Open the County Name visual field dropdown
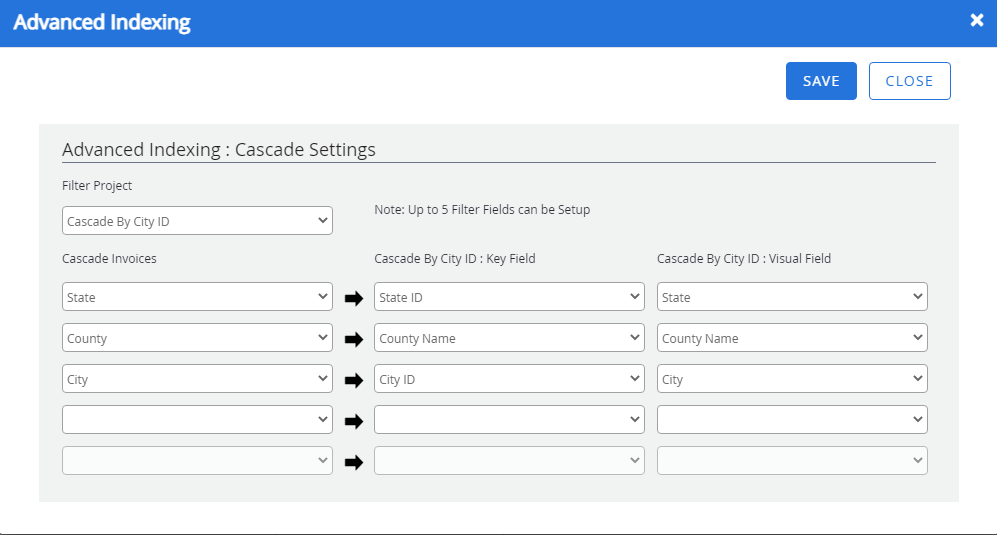The width and height of the screenshot is (997, 535). click(x=791, y=338)
